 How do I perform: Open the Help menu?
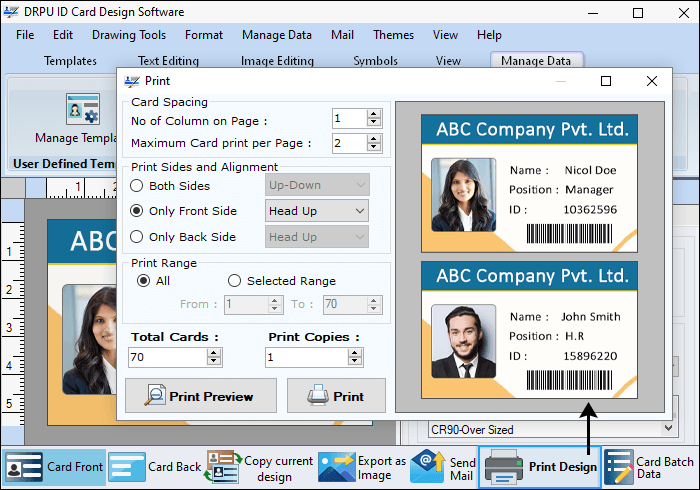[489, 35]
